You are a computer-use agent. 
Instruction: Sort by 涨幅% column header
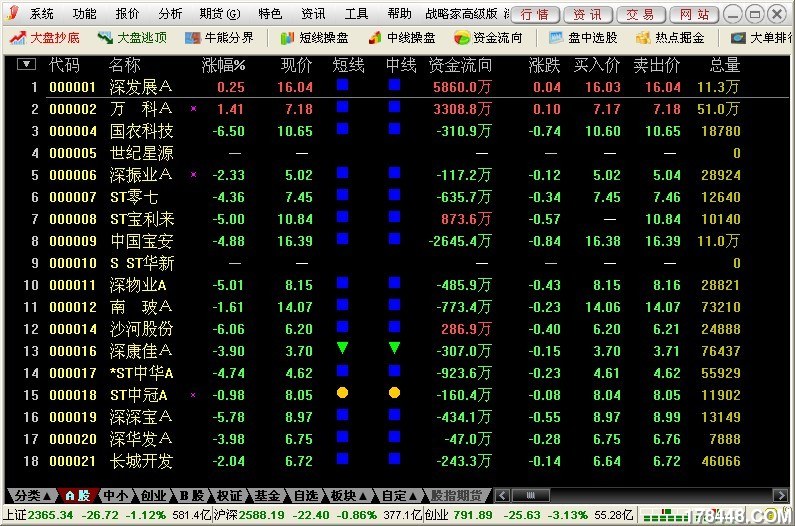tap(223, 65)
